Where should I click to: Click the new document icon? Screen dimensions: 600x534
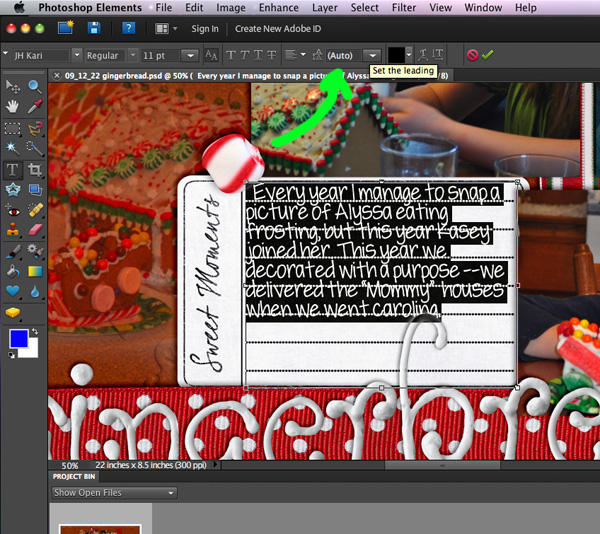tap(66, 28)
